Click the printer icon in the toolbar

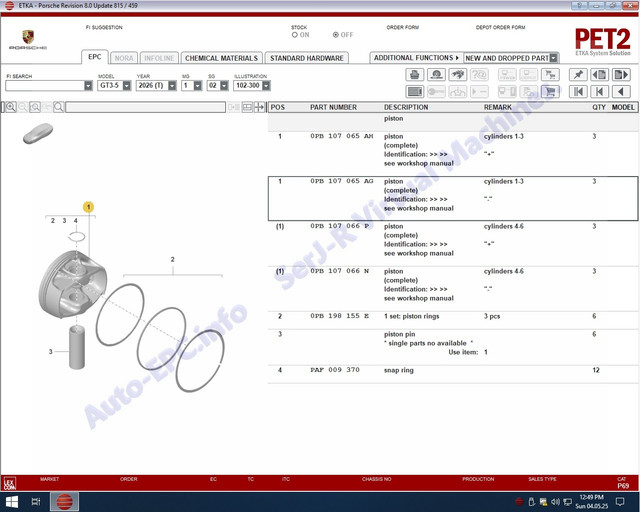415,75
